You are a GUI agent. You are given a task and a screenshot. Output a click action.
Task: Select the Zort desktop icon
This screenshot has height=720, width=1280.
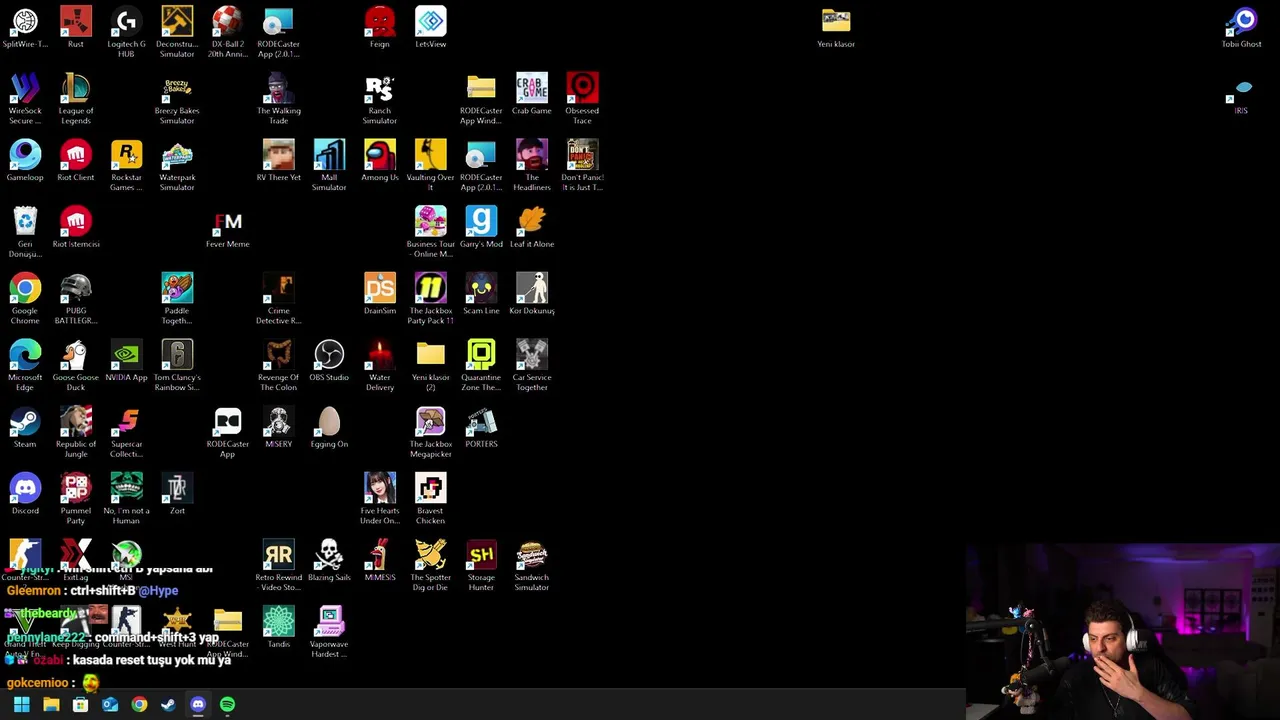click(x=177, y=494)
